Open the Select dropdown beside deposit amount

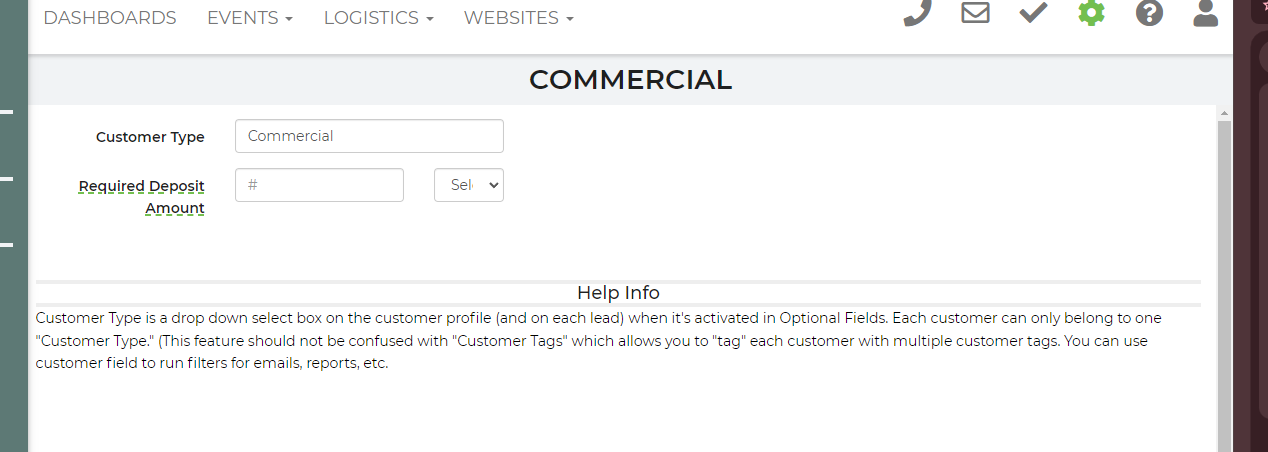[469, 185]
